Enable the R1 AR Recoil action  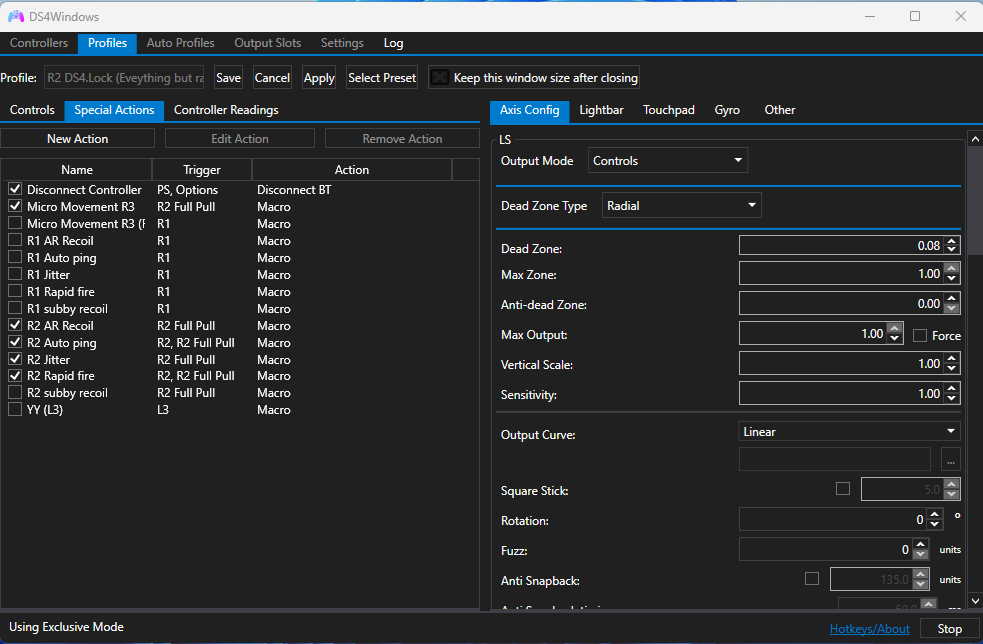point(15,240)
